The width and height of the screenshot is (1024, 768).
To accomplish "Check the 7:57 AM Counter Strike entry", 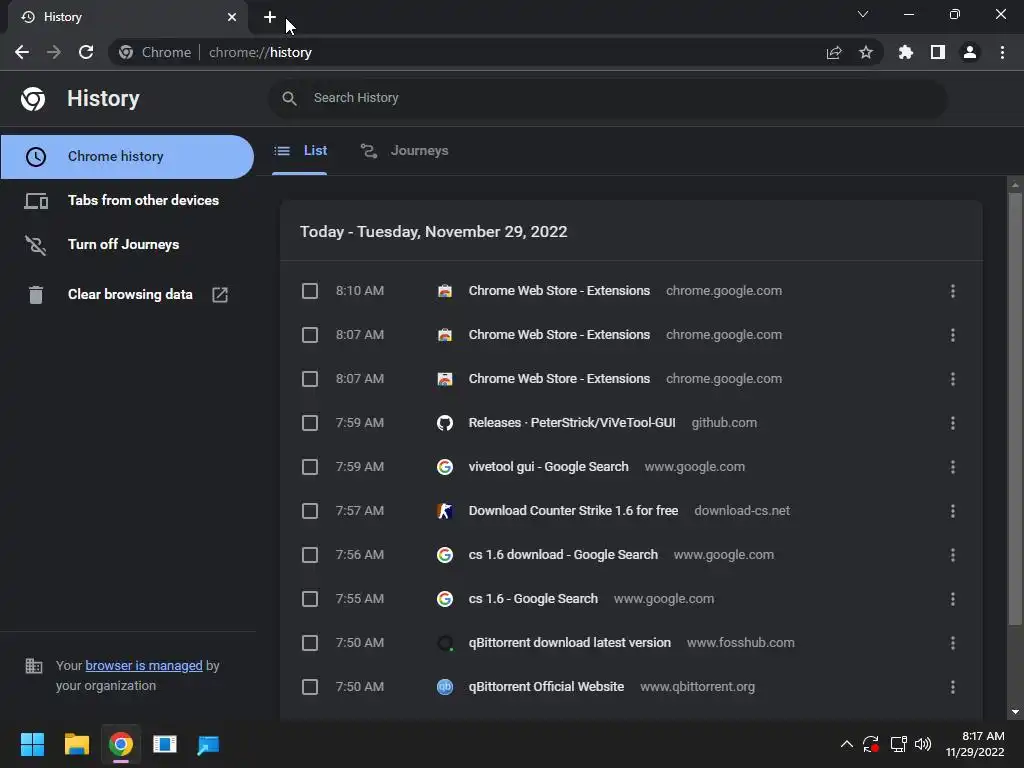I will 310,511.
